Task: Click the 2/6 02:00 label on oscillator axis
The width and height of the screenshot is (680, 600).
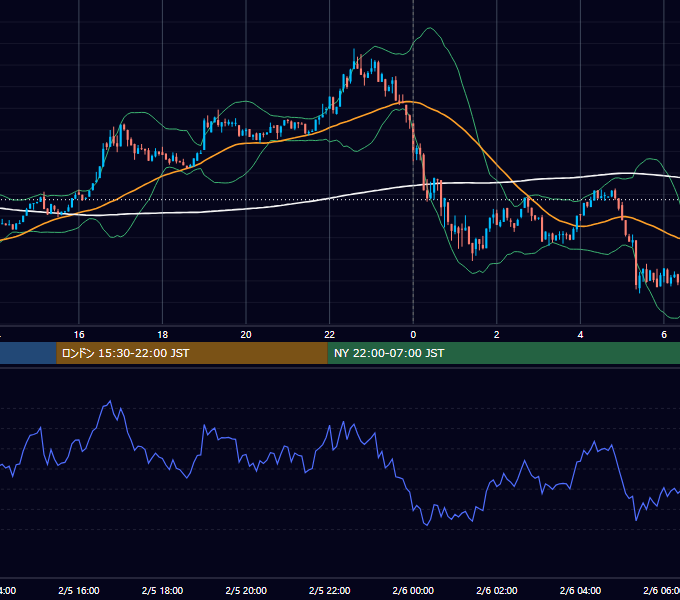Action: (497, 590)
